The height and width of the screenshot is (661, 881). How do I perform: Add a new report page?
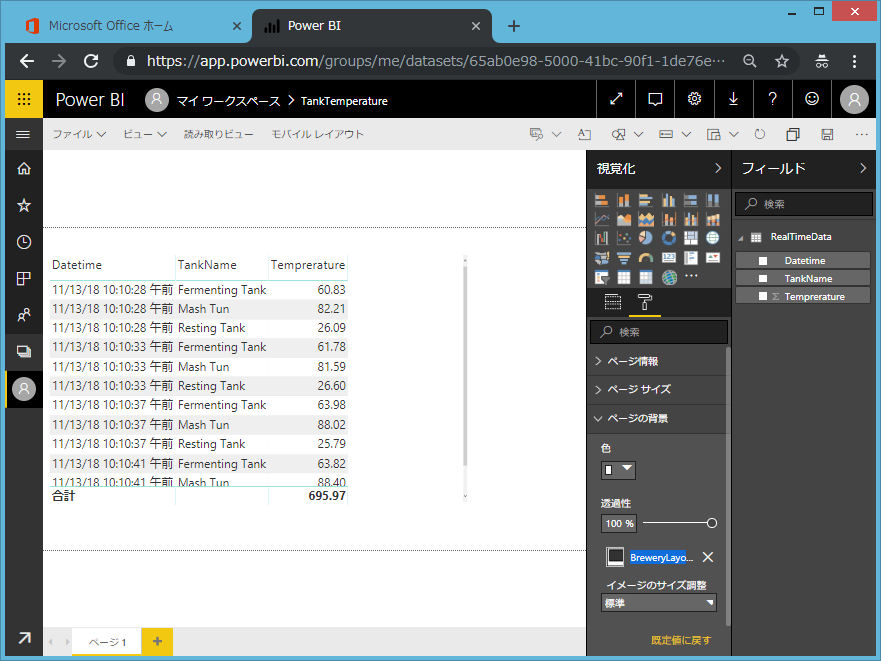pos(157,641)
